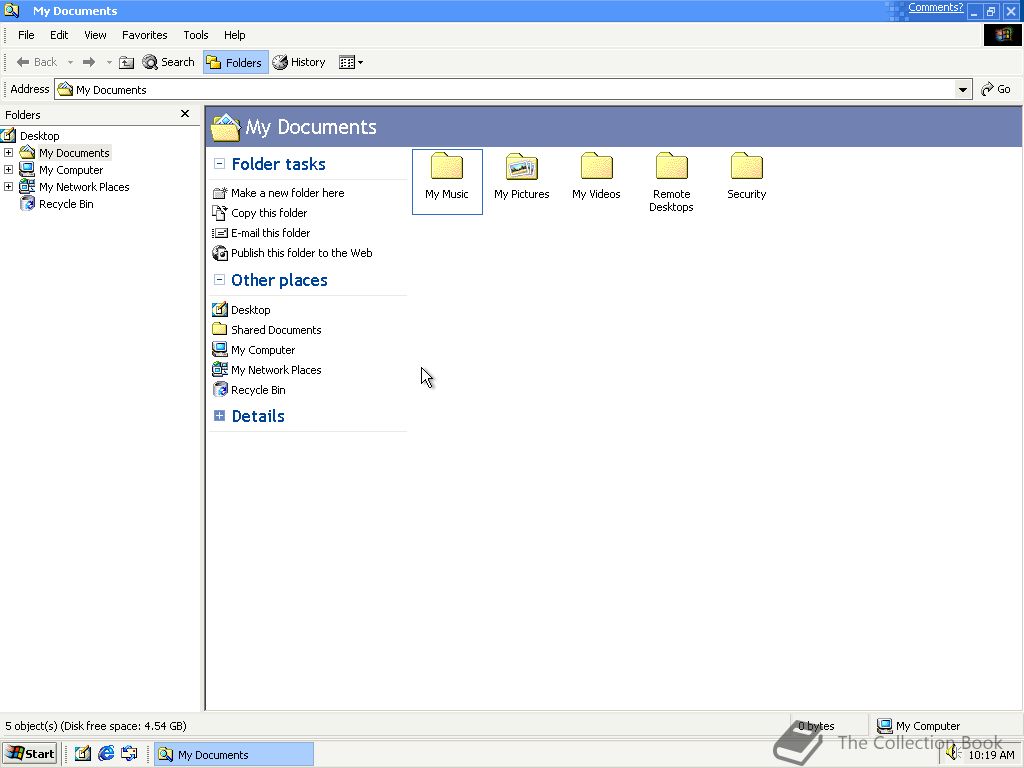
Task: Select Recycle Bin in the folder tree
Action: pos(65,204)
